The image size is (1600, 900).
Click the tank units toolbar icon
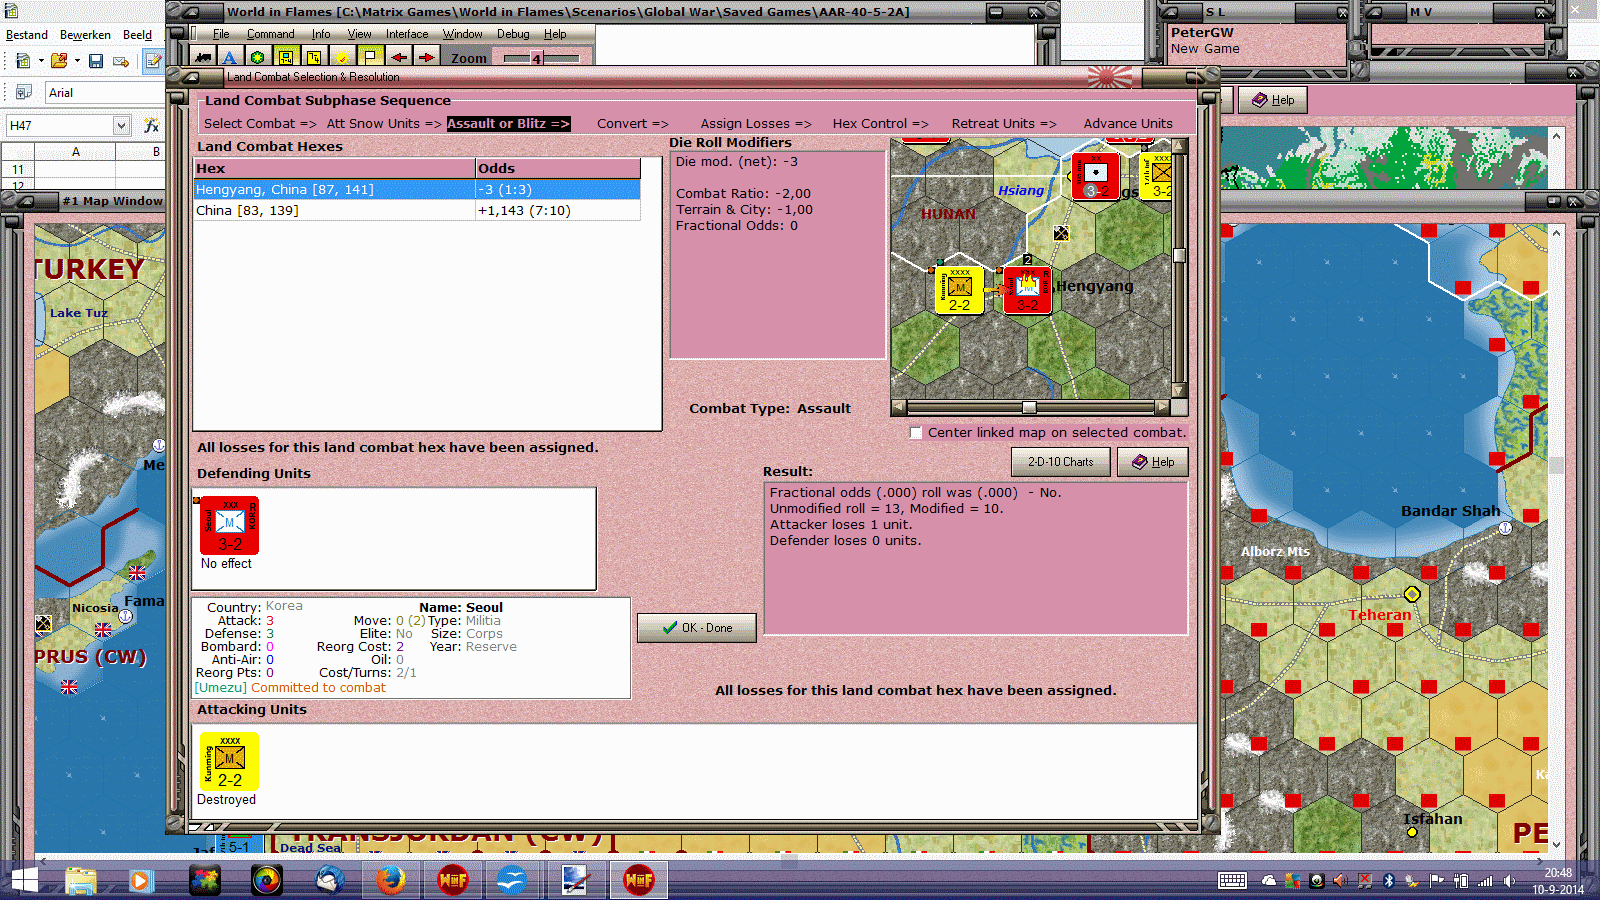coord(203,58)
